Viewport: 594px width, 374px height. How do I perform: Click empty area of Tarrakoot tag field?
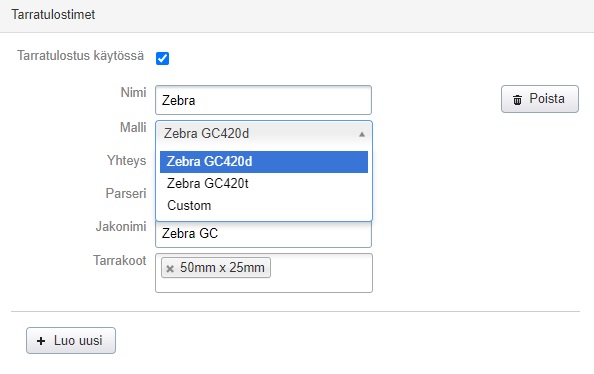(320, 273)
